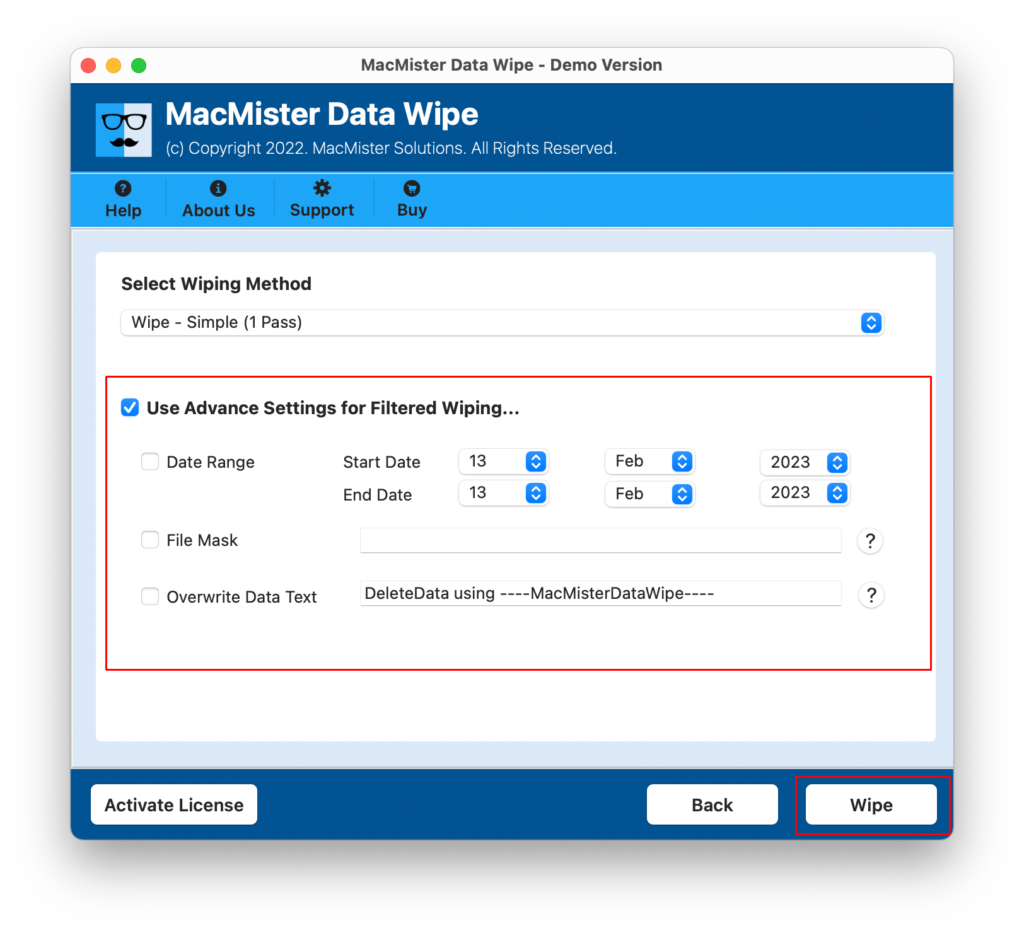Click help icon next to File Mask
The height and width of the screenshot is (933, 1024).
click(870, 541)
